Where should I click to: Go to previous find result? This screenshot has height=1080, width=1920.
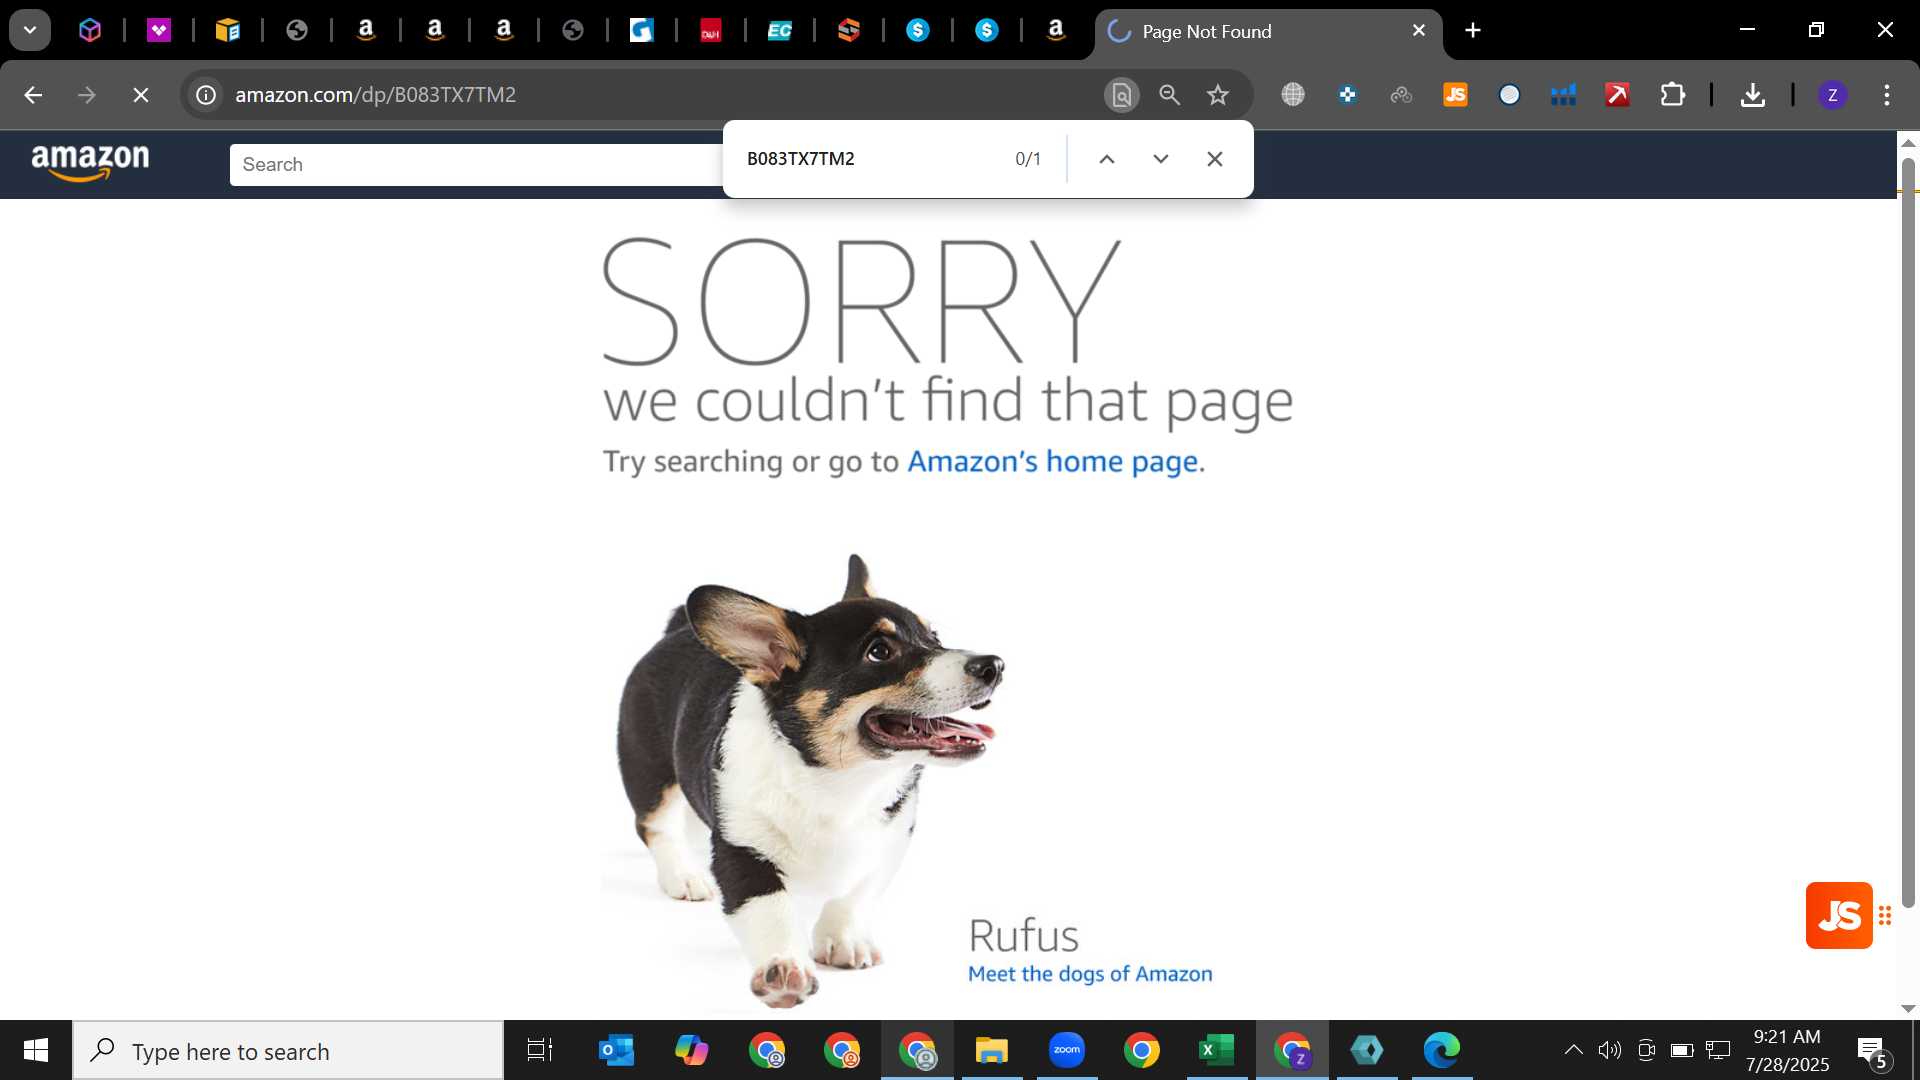1107,159
